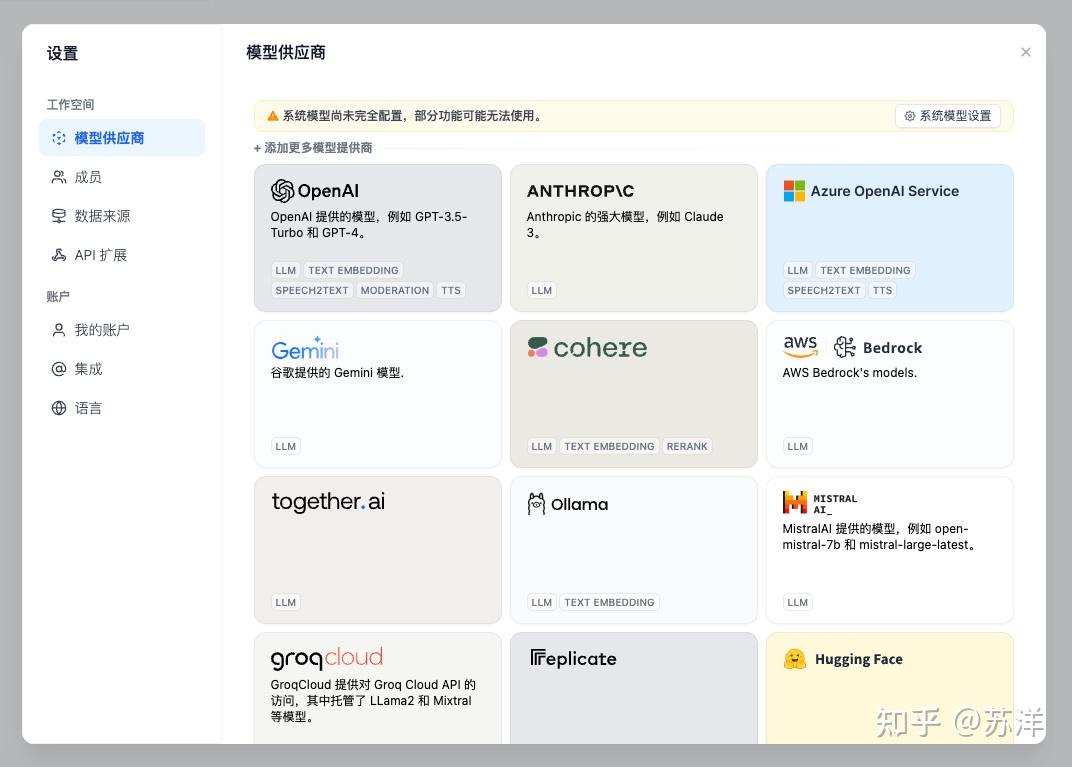Screen dimensions: 1072x767
Task: Switch to 语言 language settings
Action: pyautogui.click(x=88, y=408)
